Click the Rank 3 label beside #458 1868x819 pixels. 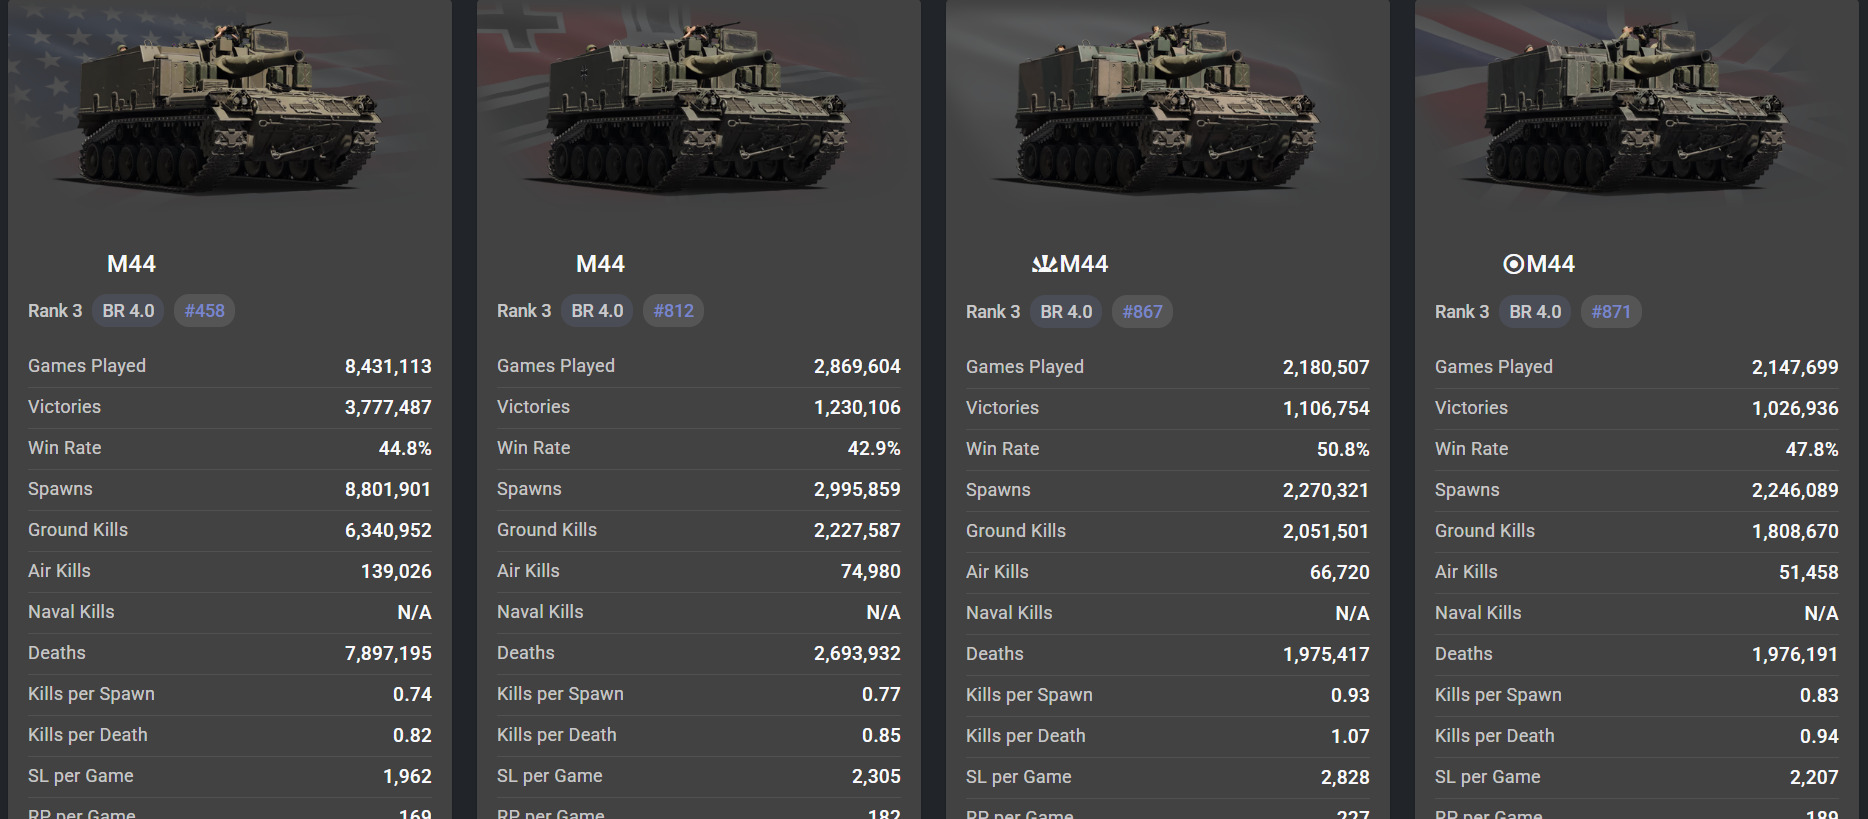55,311
